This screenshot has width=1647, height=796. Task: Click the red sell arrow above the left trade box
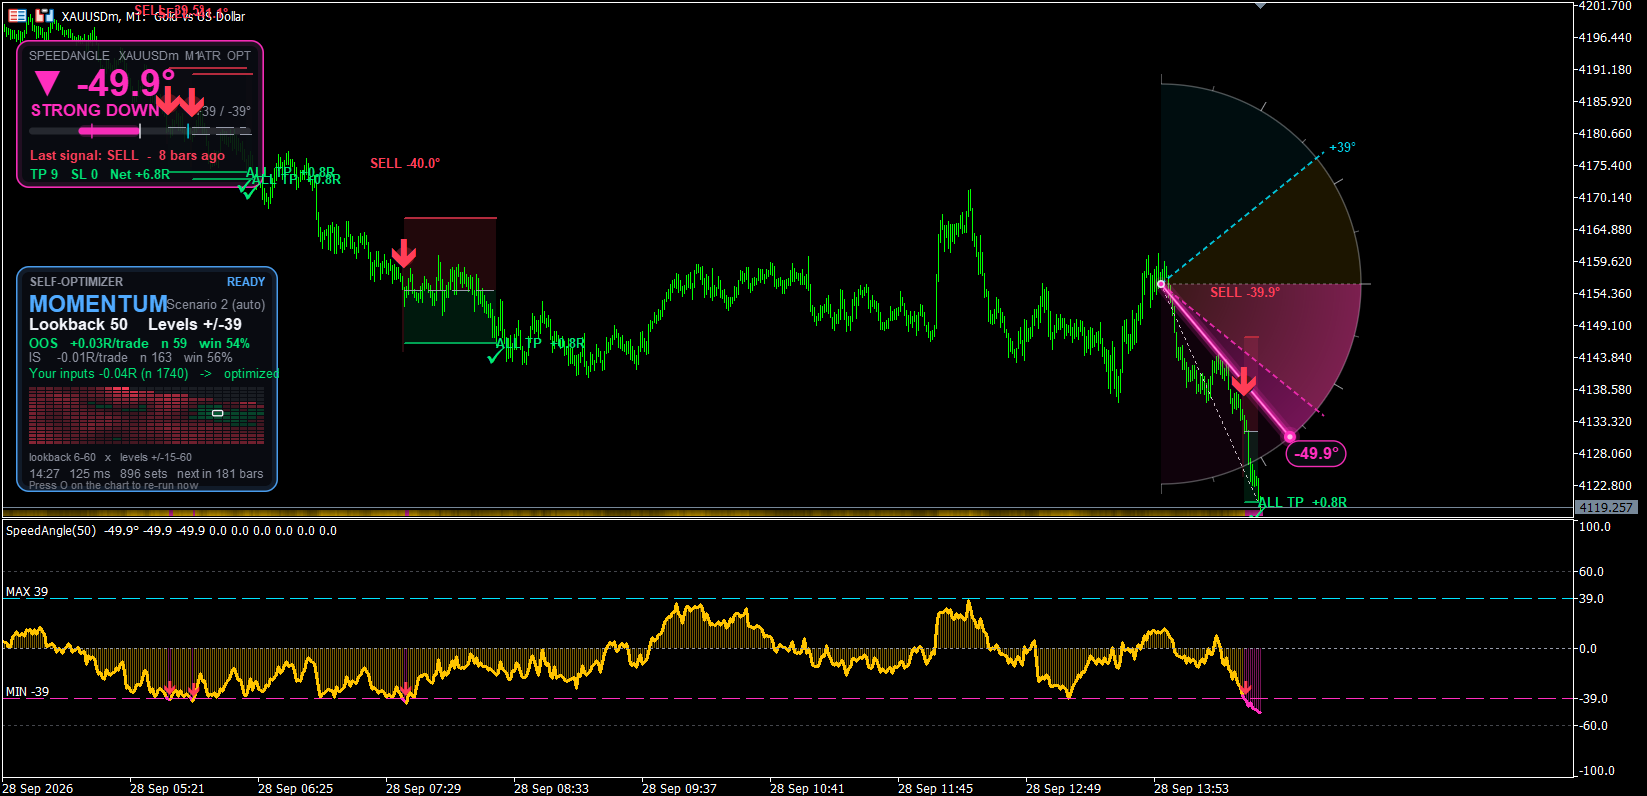tap(404, 253)
